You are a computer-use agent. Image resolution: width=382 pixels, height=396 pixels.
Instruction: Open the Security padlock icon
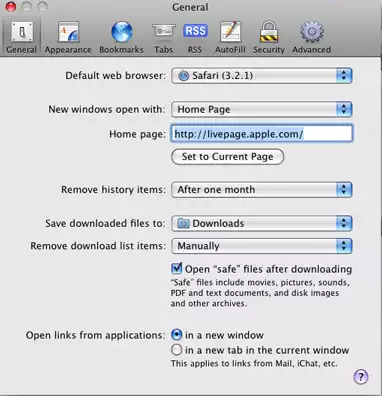coord(269,32)
